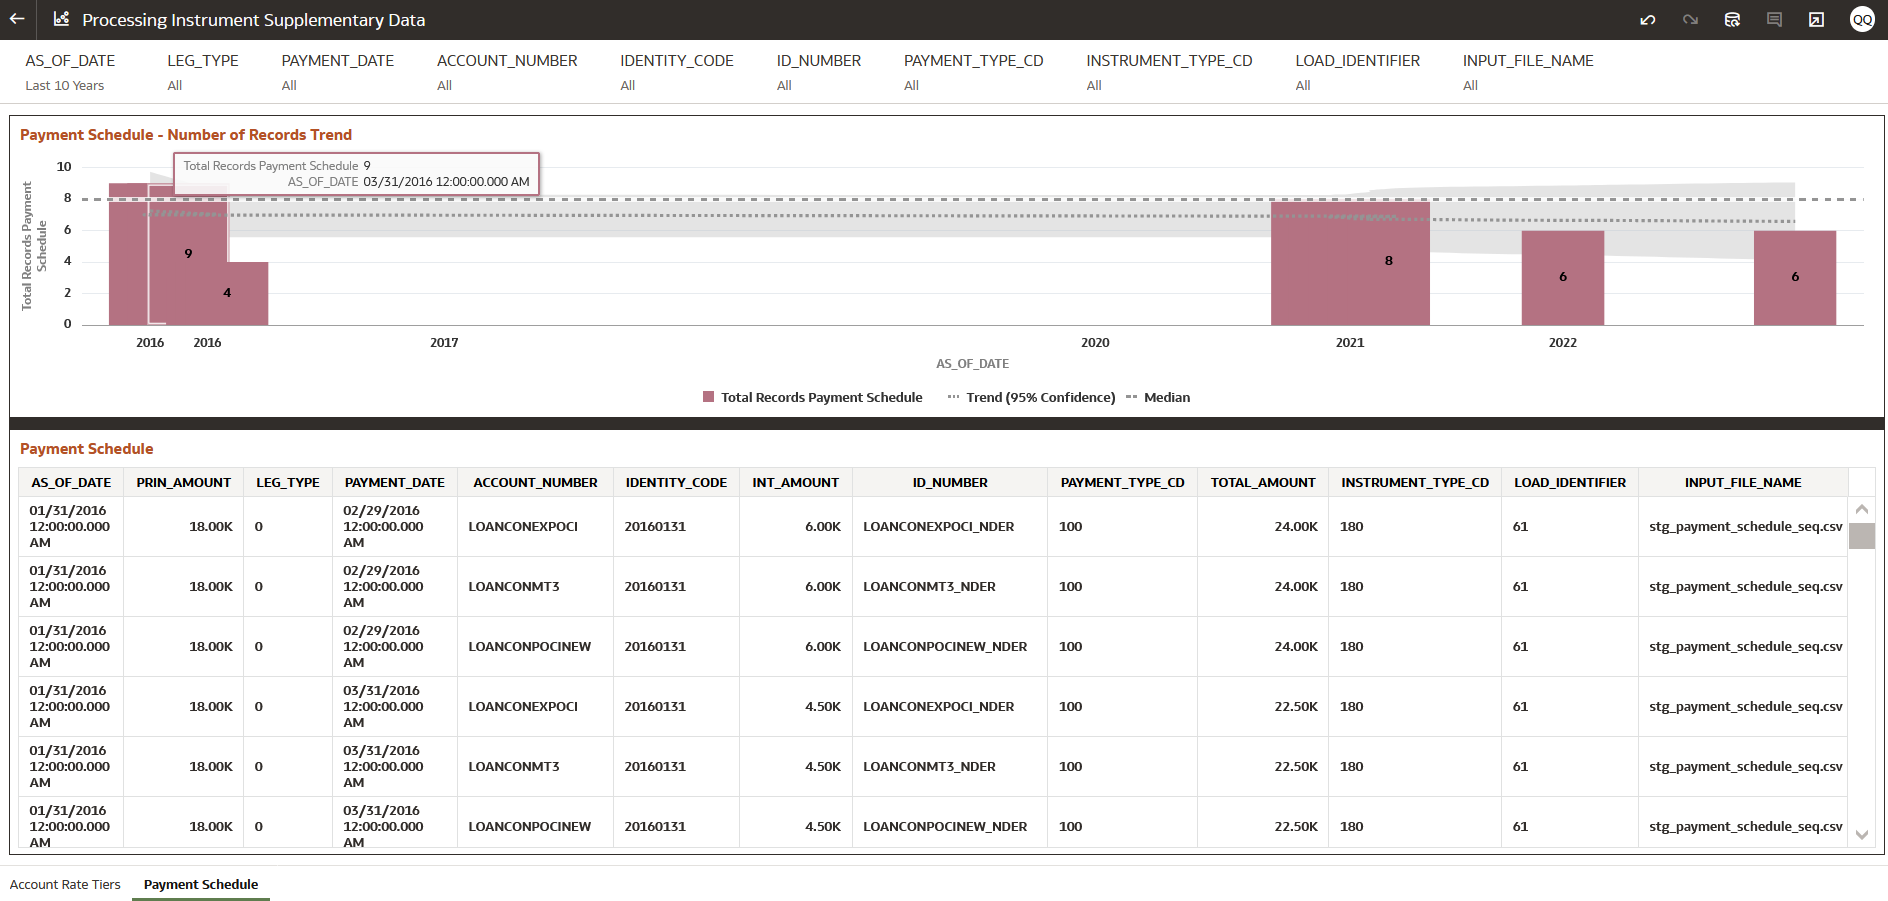
Task: Switch to the Account Rate Tiers tab
Action: point(65,884)
